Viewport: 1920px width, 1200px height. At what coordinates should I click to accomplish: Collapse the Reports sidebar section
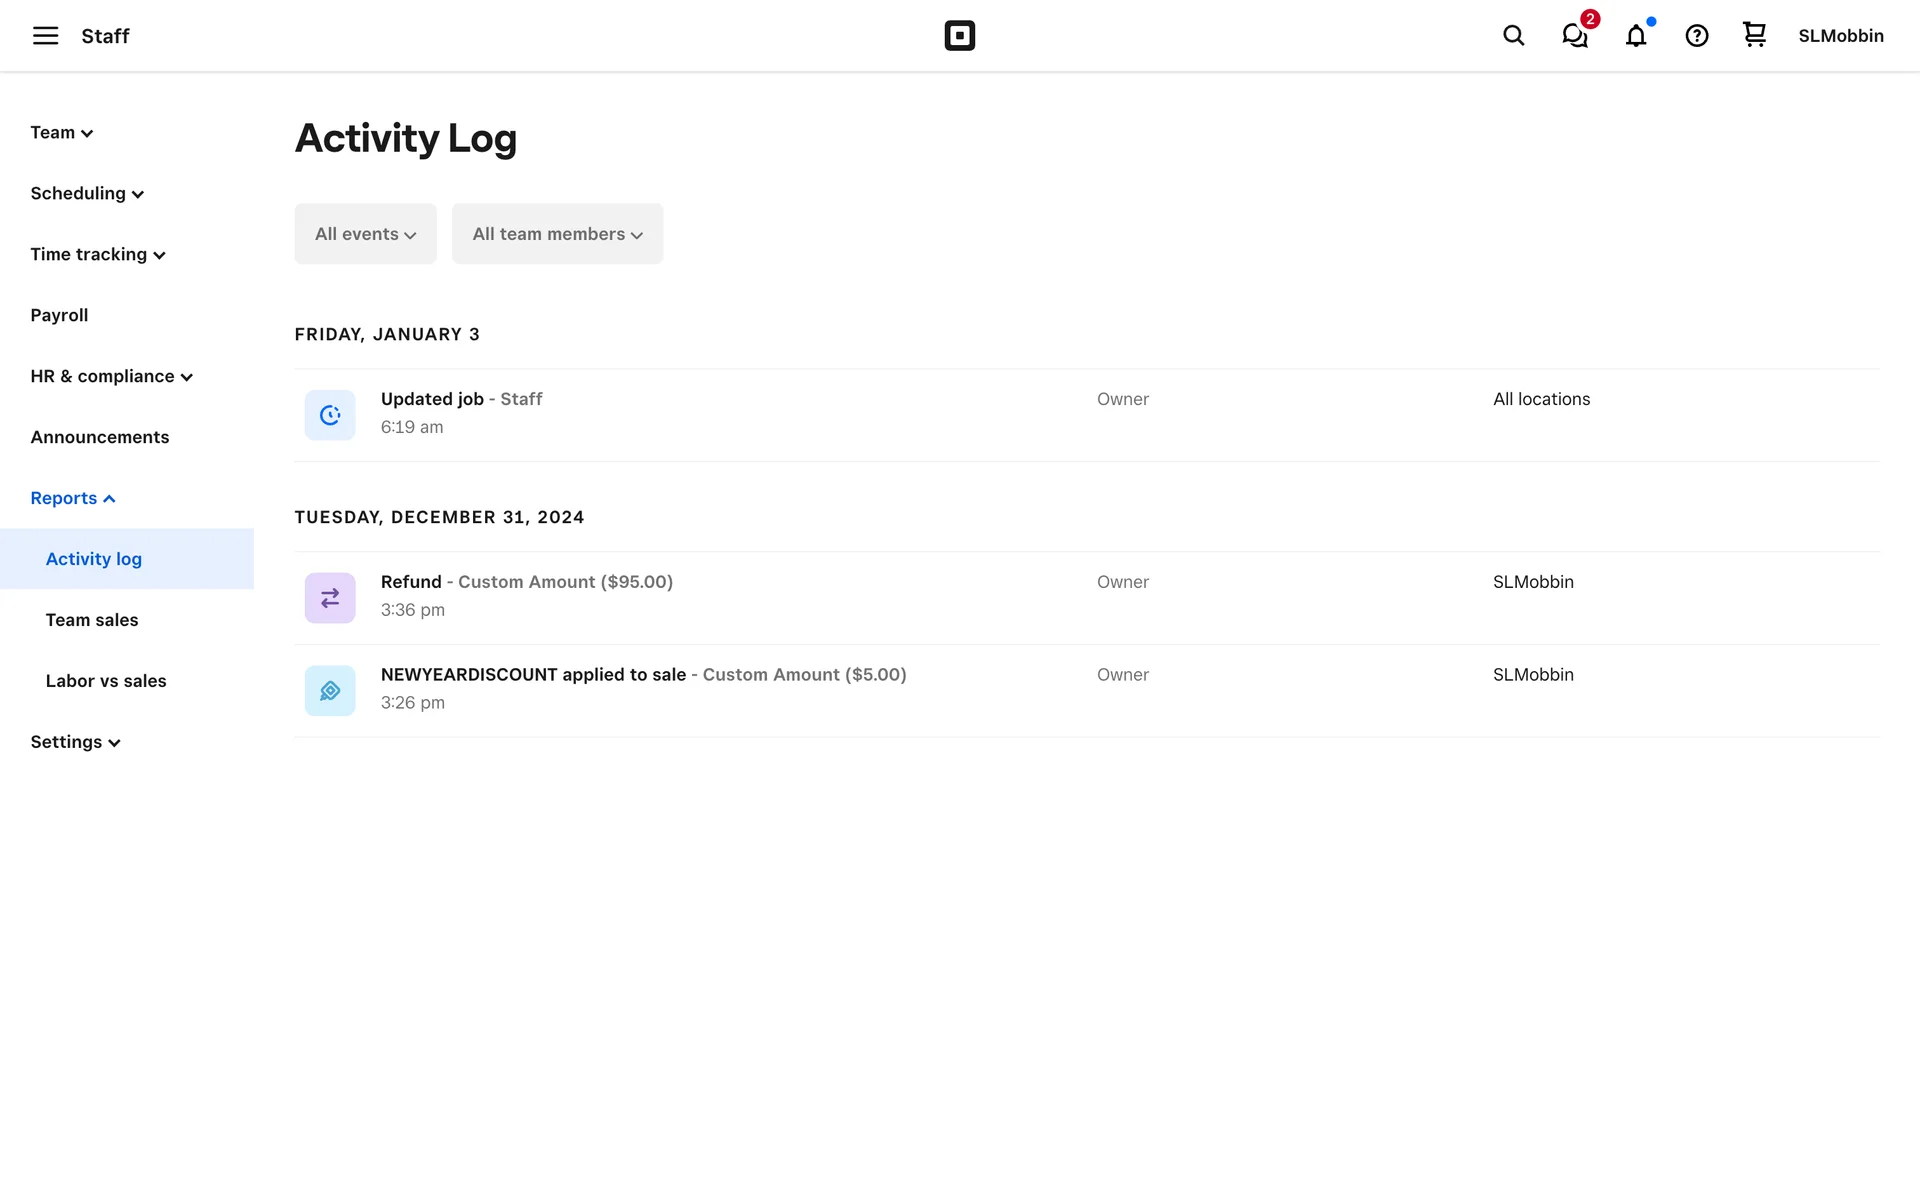tap(72, 498)
